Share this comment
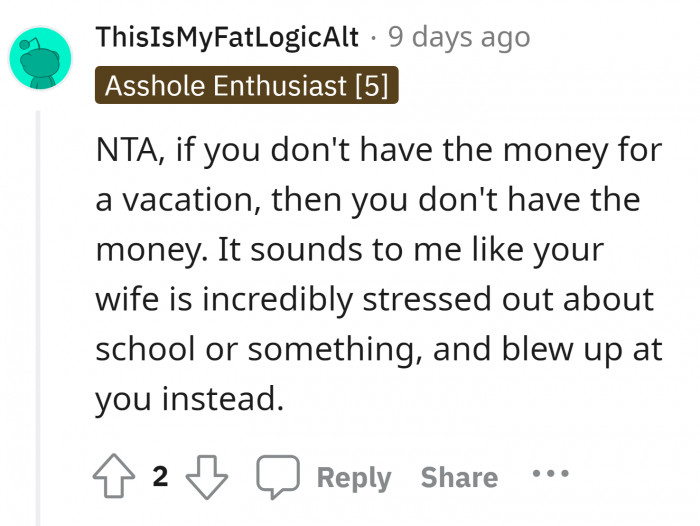The width and height of the screenshot is (700, 526). point(459,478)
